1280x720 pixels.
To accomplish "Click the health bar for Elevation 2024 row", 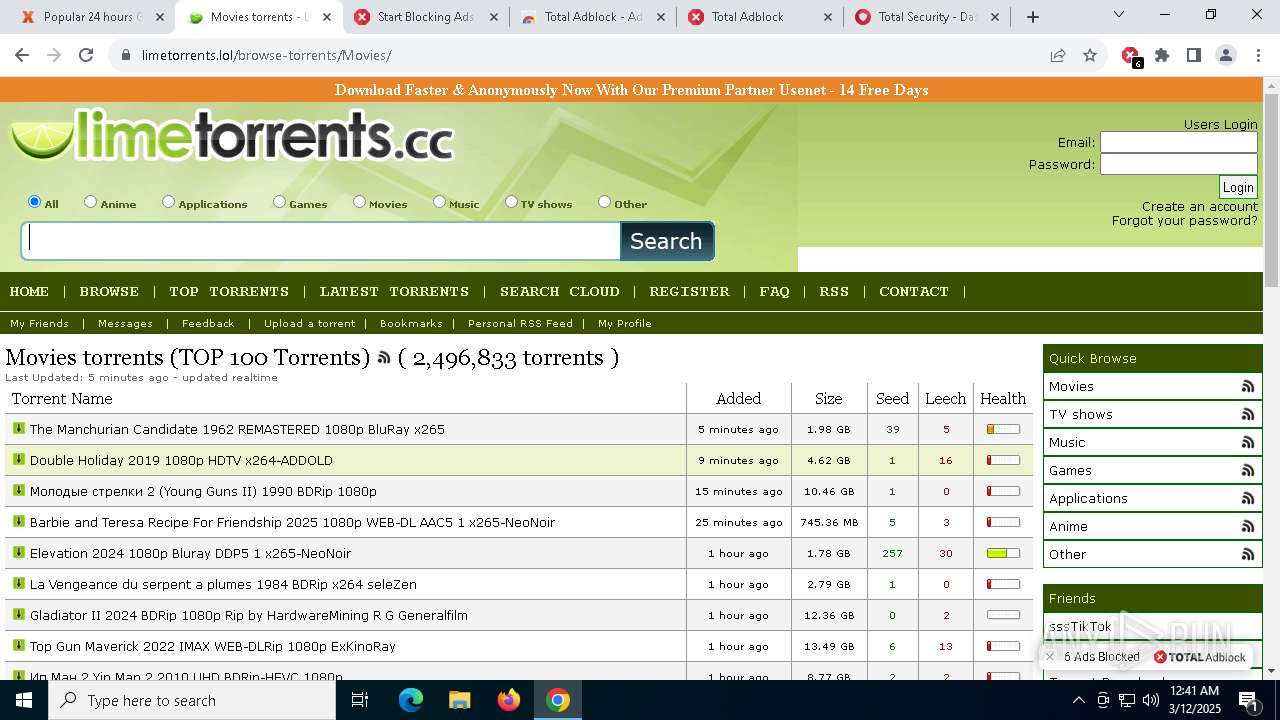I will pos(1003,553).
